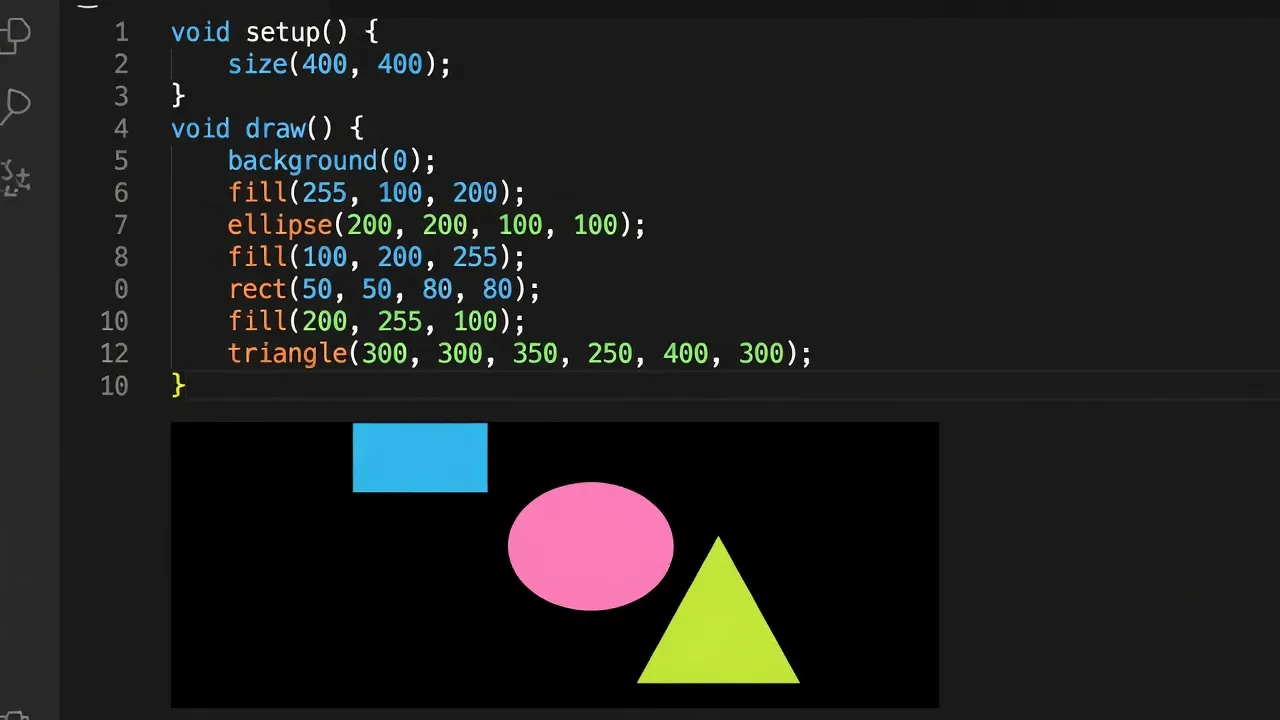Open the search magnifier icon in the sidebar
This screenshot has width=1280, height=720.
pyautogui.click(x=14, y=105)
